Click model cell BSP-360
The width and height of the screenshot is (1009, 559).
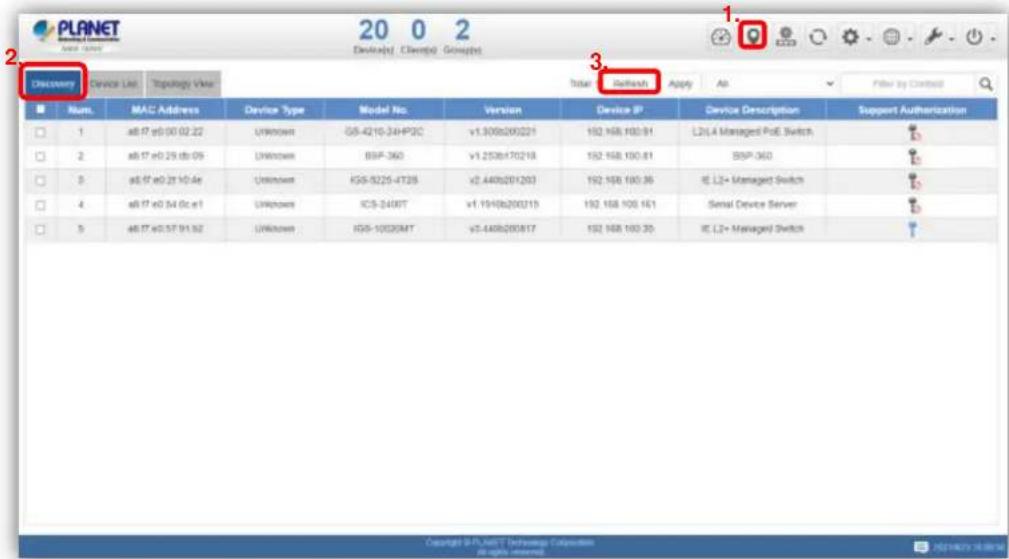tap(384, 156)
